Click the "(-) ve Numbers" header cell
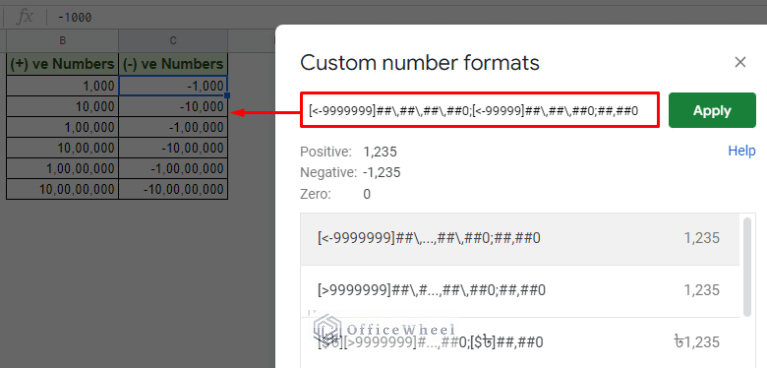This screenshot has height=368, width=767. coord(173,64)
